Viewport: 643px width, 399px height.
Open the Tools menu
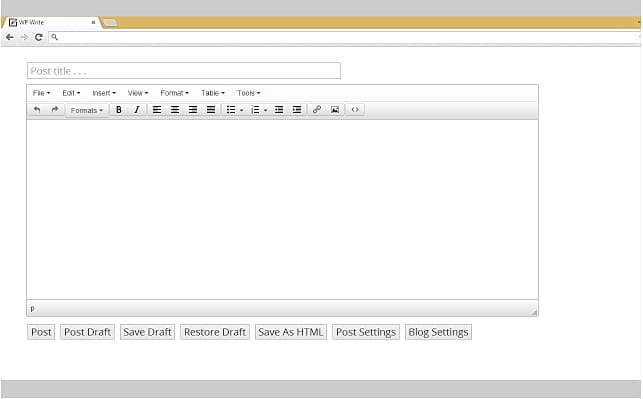click(x=249, y=93)
